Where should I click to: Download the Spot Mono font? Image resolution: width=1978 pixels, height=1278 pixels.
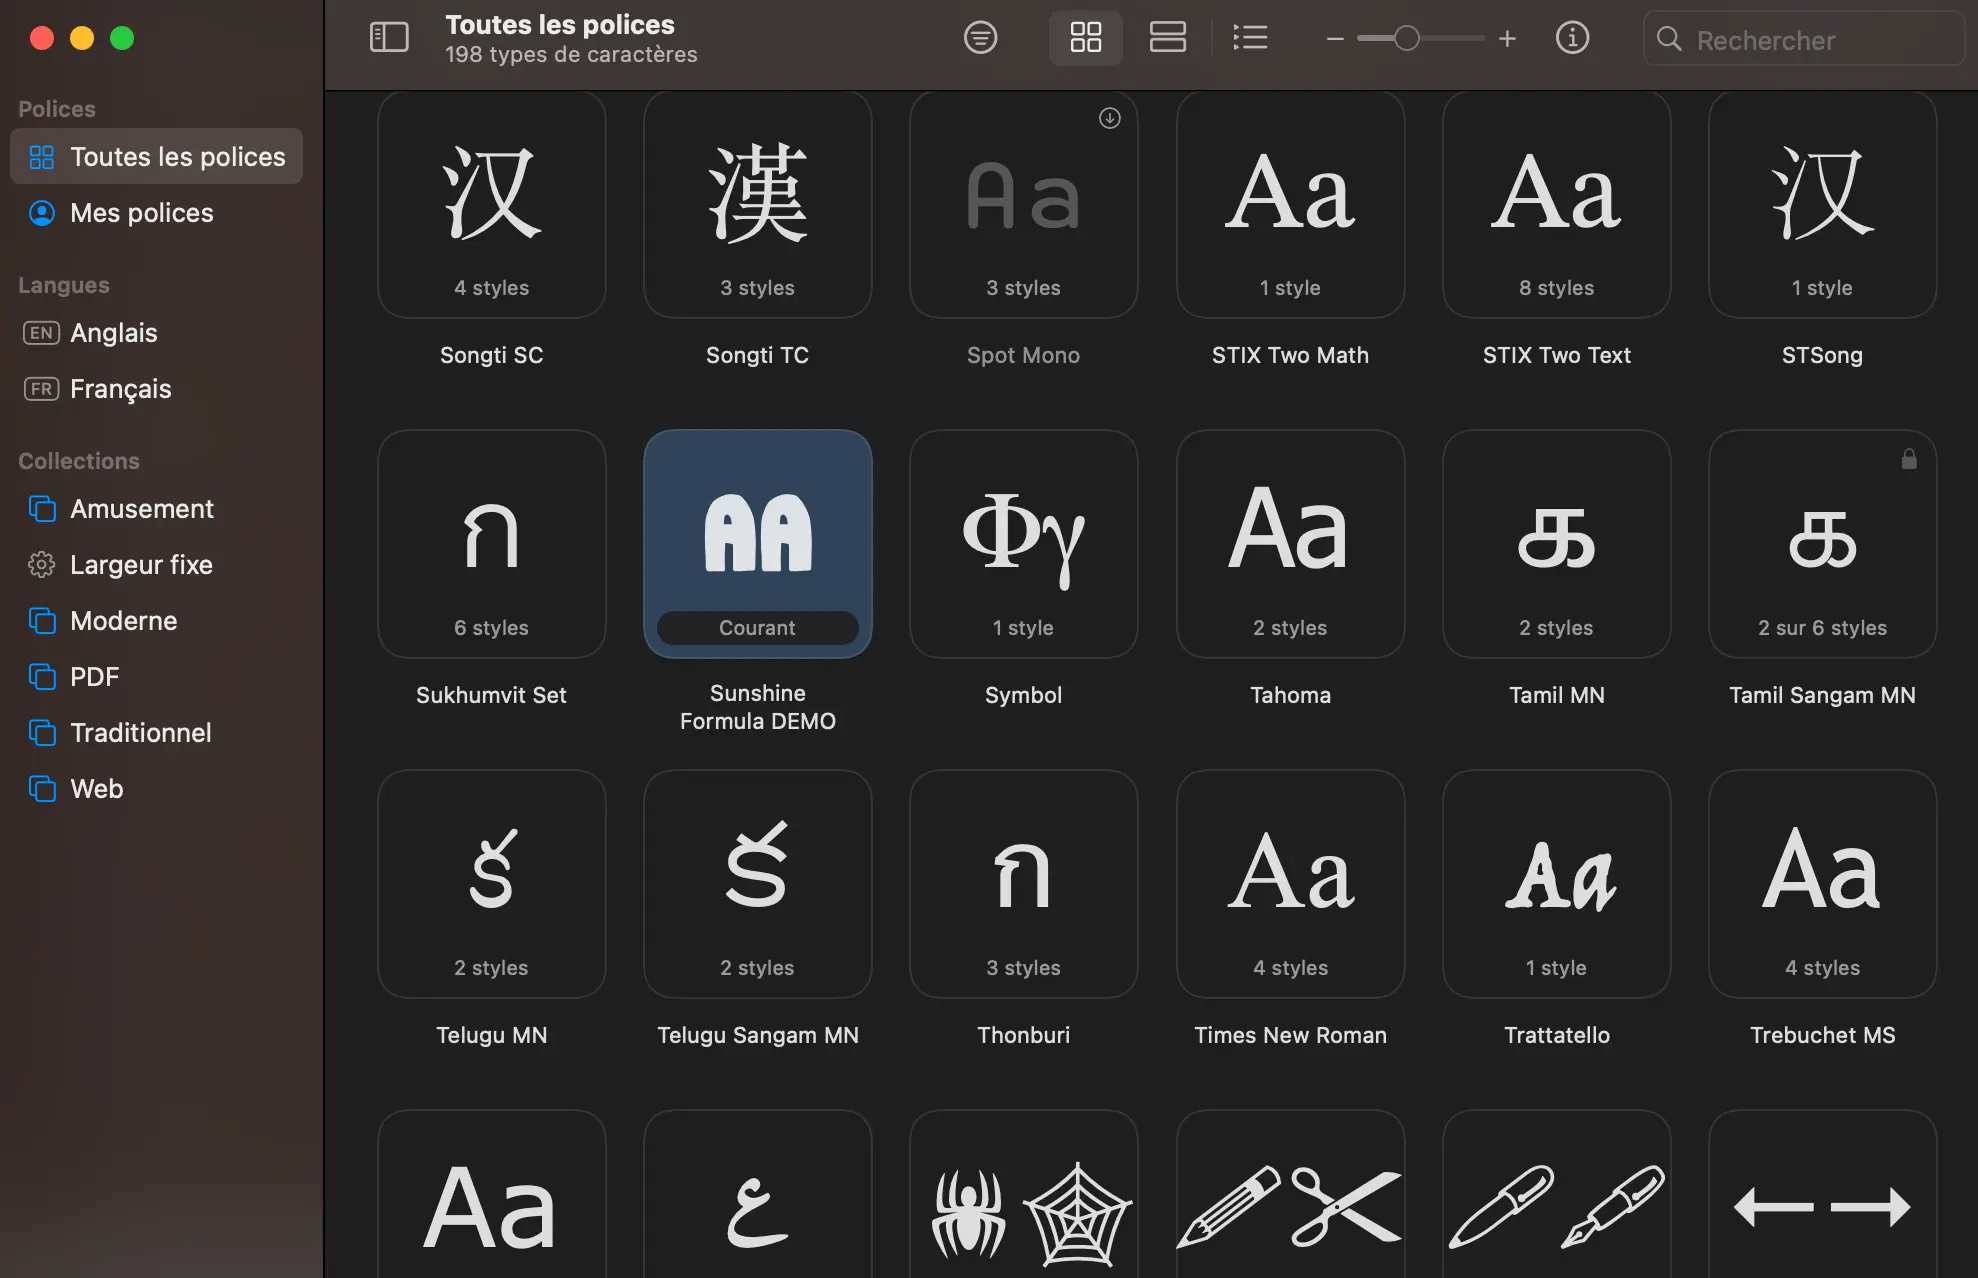(1109, 118)
